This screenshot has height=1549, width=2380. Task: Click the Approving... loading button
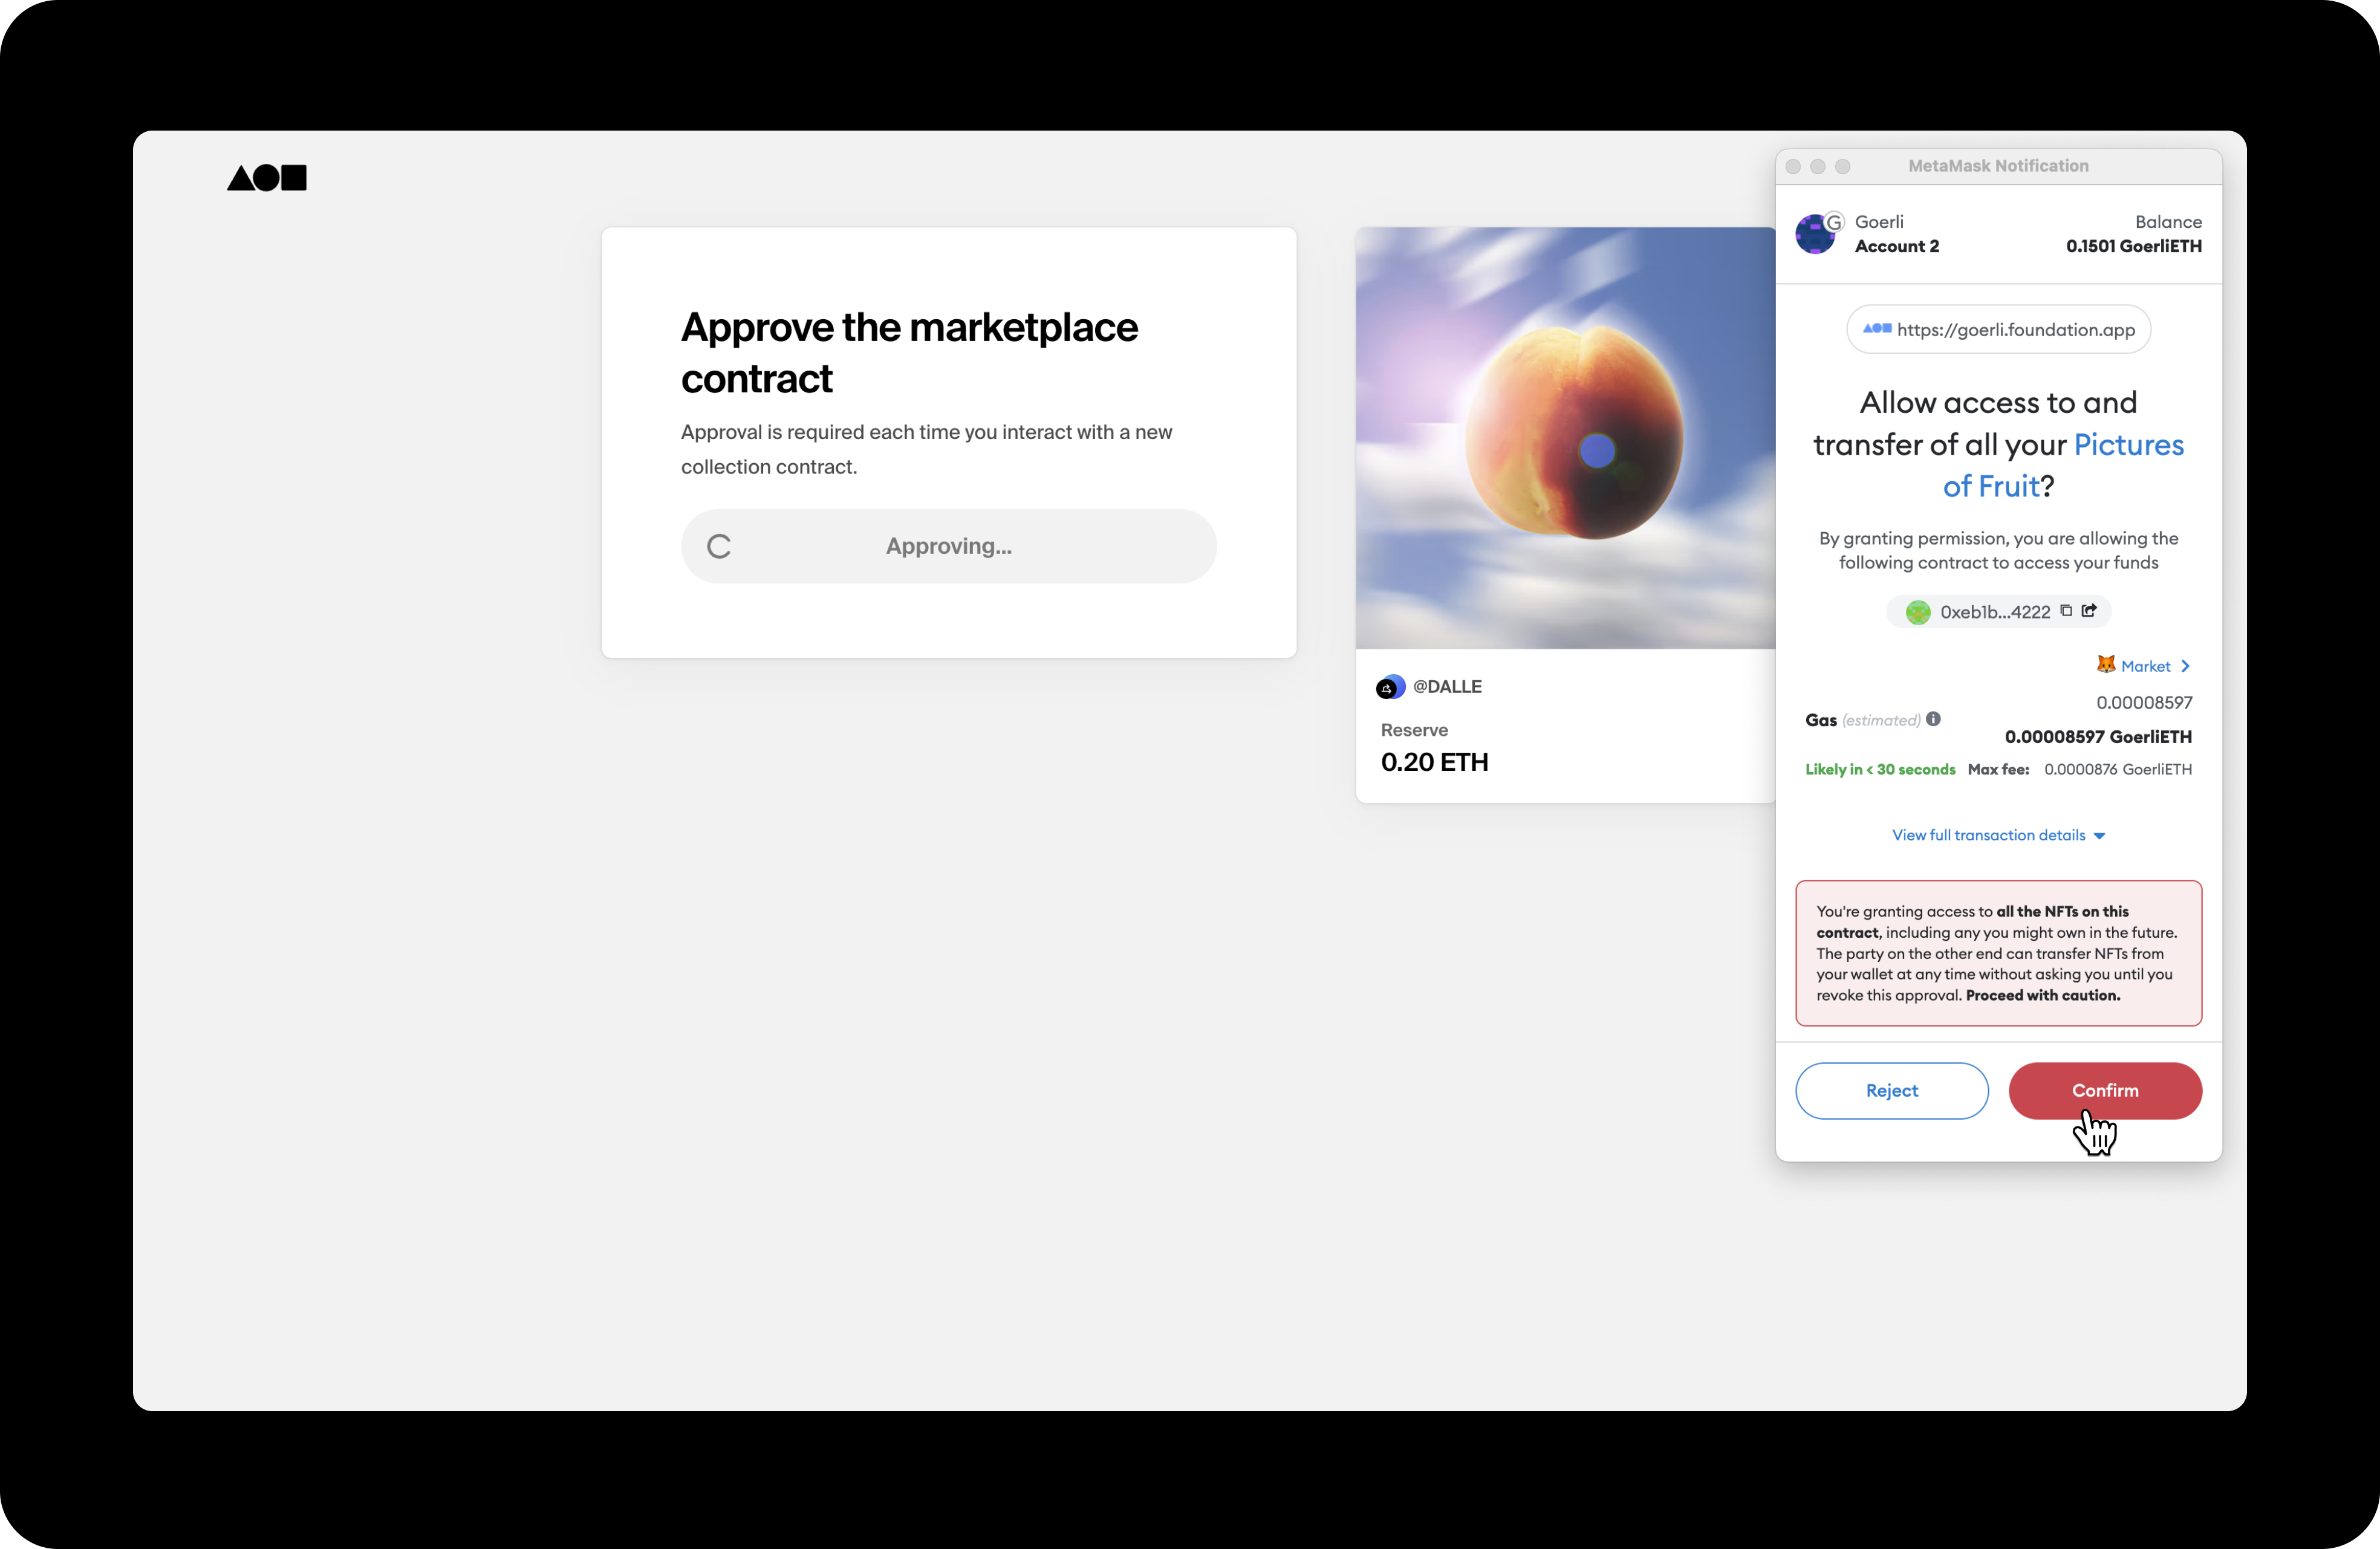click(948, 546)
